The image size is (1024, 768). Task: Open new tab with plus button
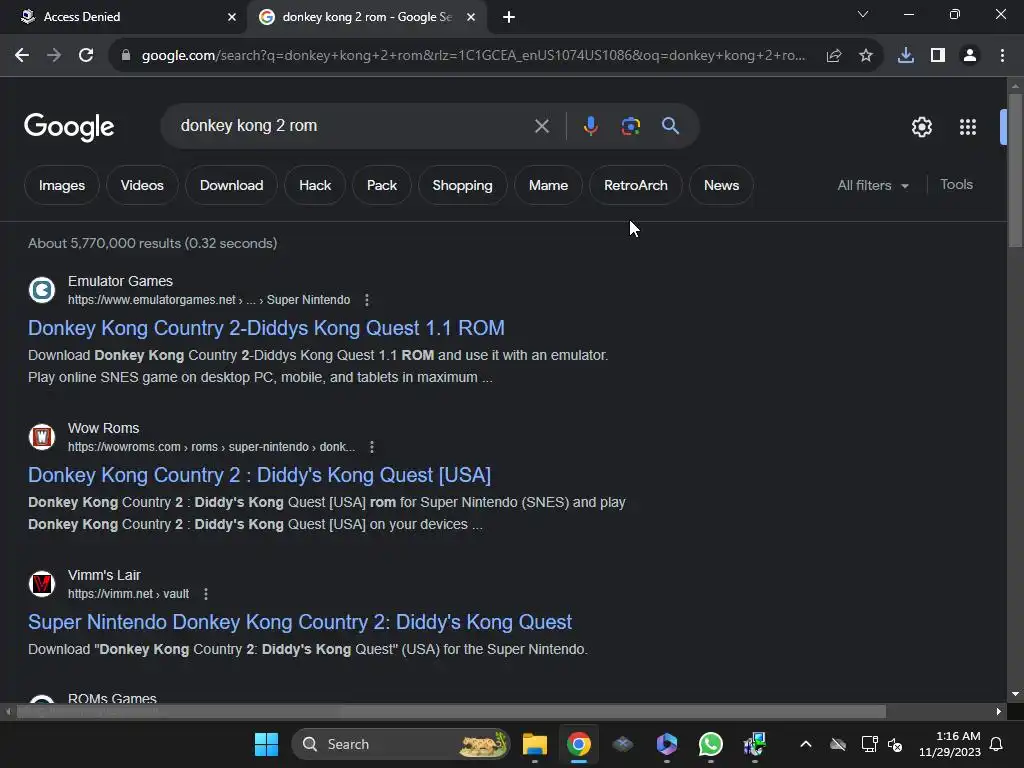[509, 17]
